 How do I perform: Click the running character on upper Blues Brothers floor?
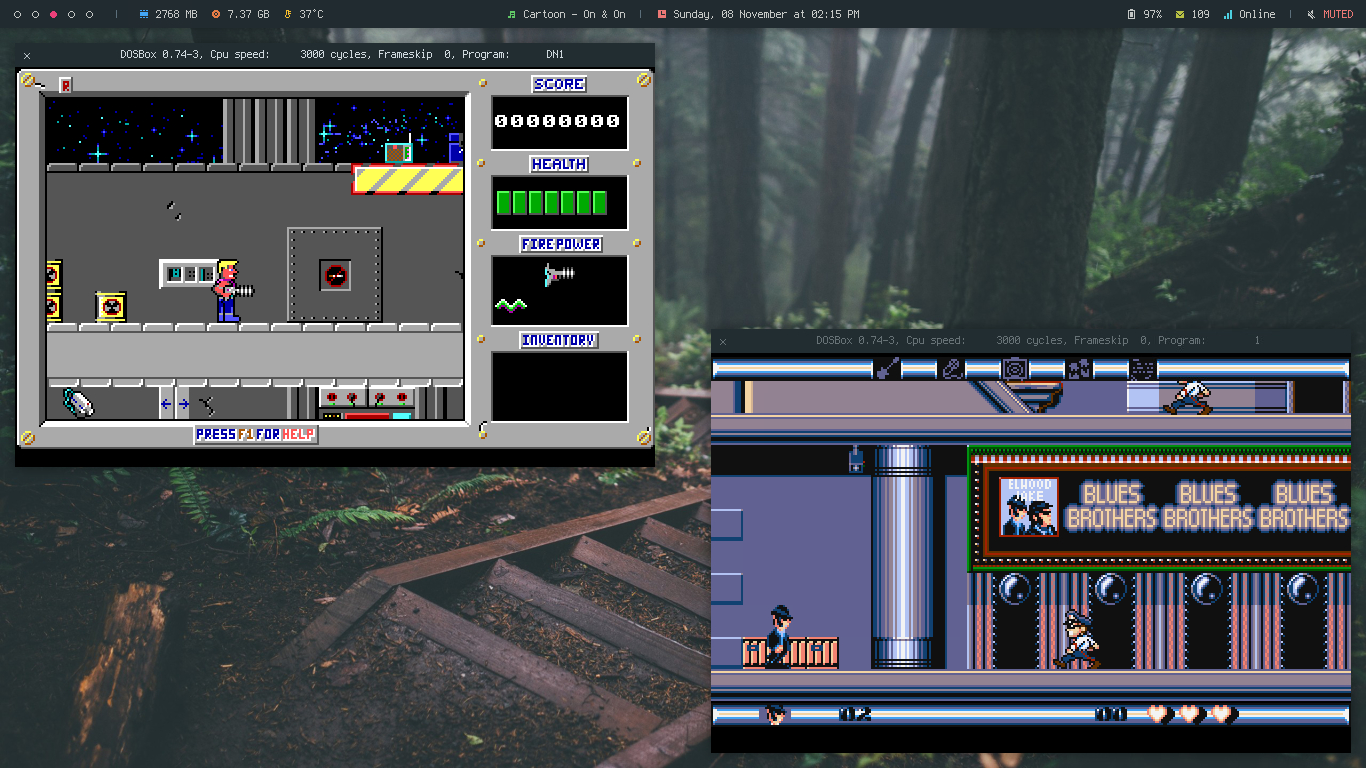[x=1188, y=397]
